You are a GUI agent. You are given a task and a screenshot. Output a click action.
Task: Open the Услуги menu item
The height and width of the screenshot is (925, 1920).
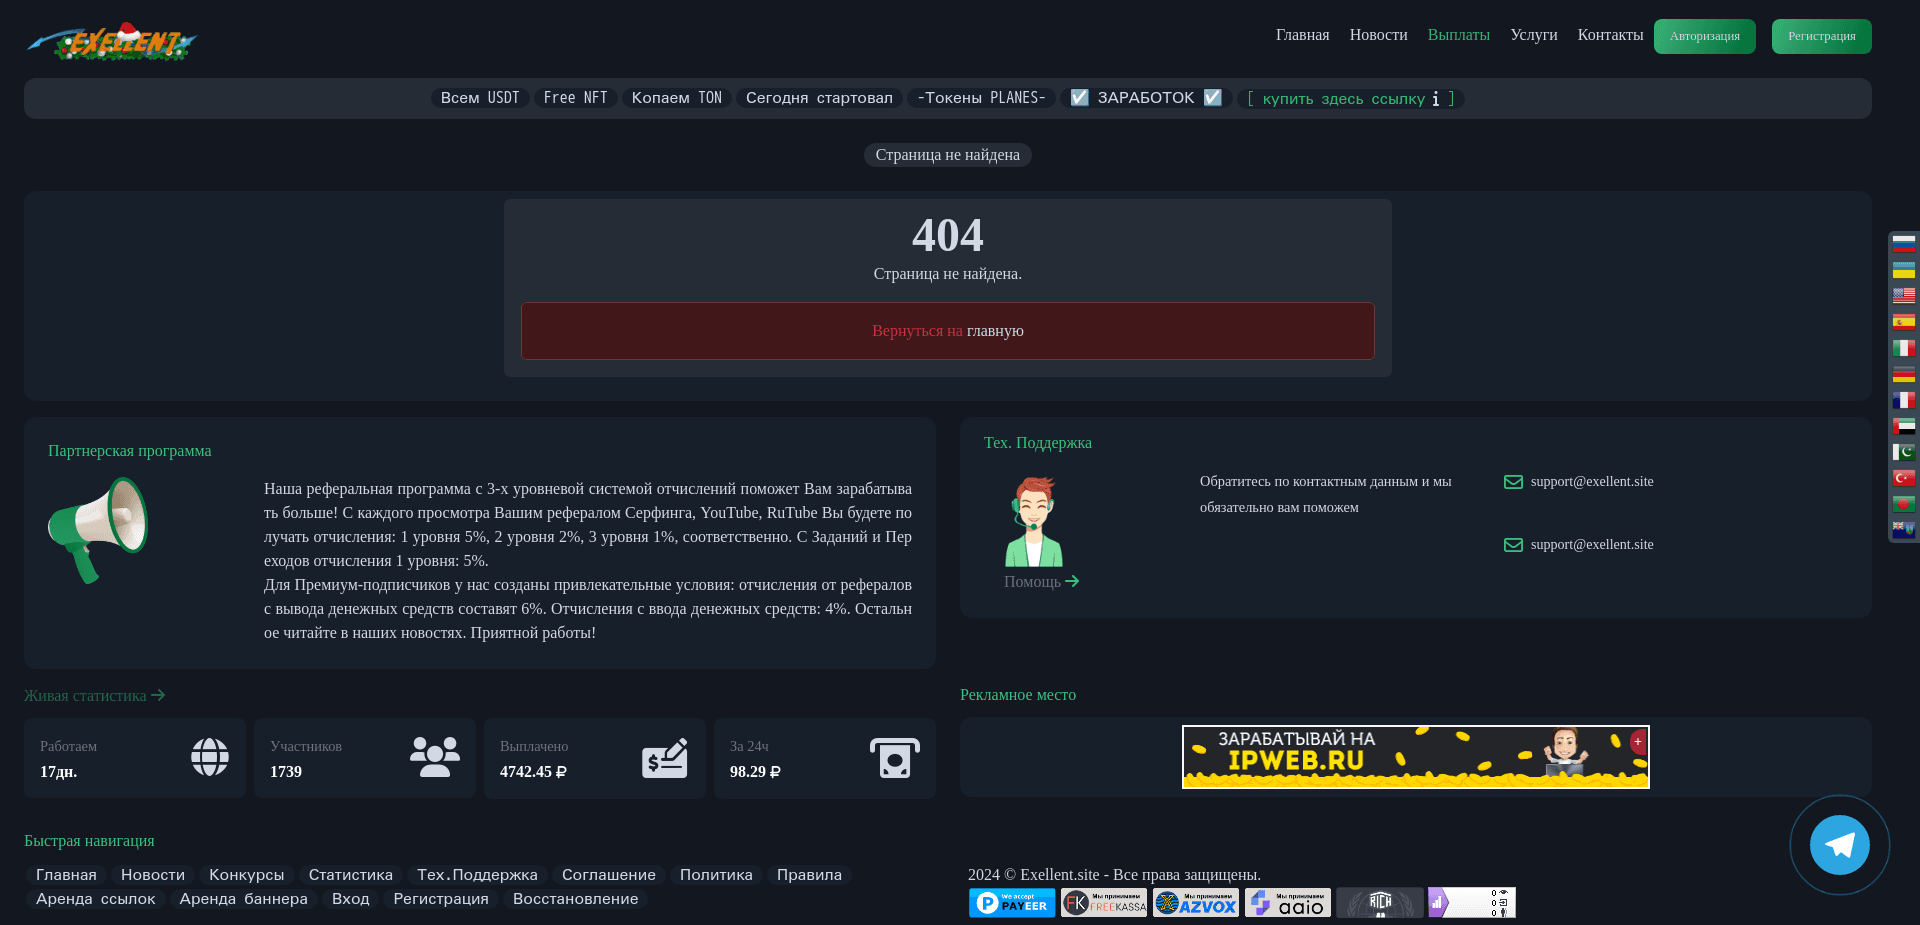tap(1533, 35)
